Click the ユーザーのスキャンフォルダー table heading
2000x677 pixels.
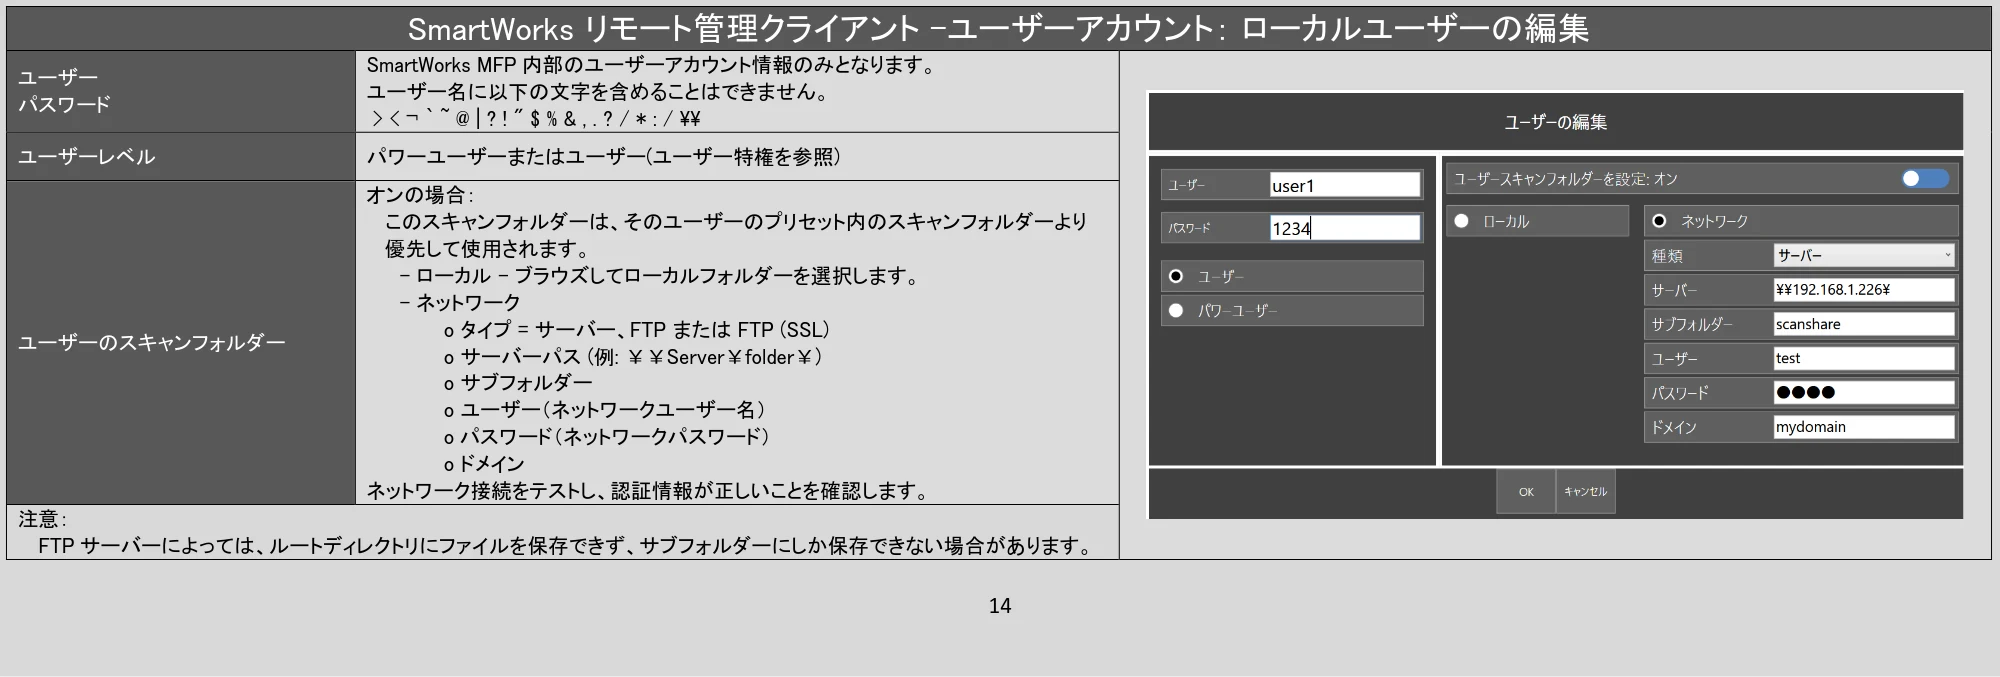click(x=151, y=342)
